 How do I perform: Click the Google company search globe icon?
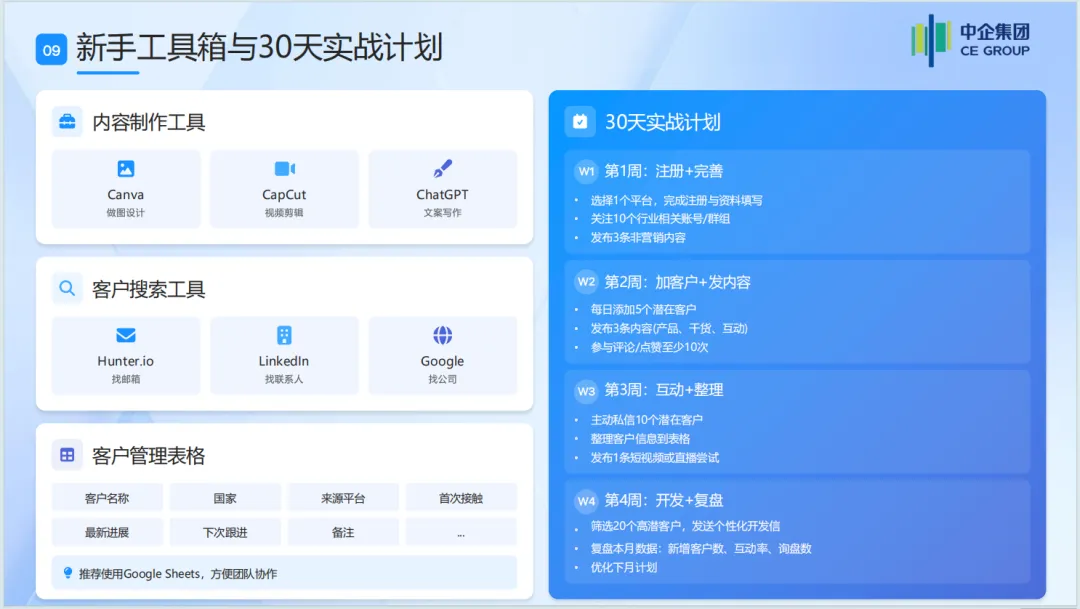point(443,337)
